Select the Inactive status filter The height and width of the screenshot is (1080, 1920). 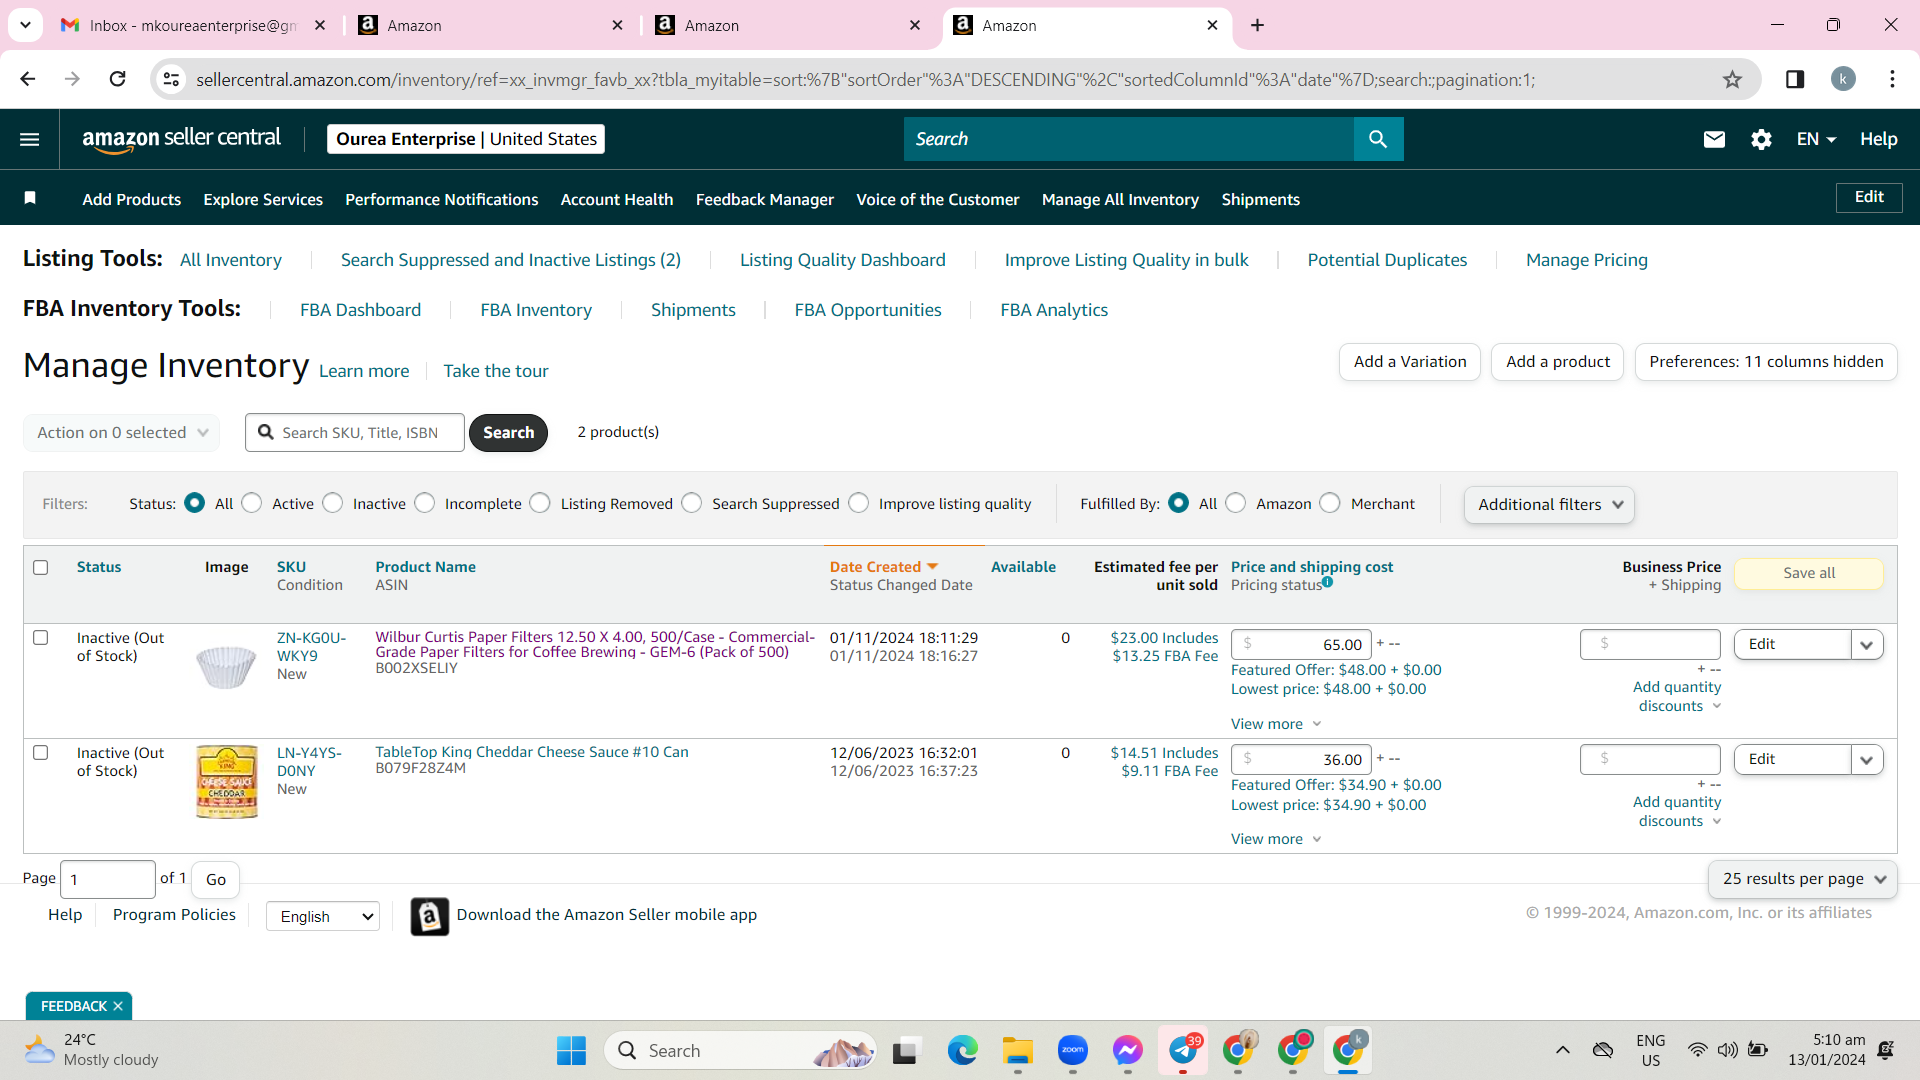(x=333, y=503)
